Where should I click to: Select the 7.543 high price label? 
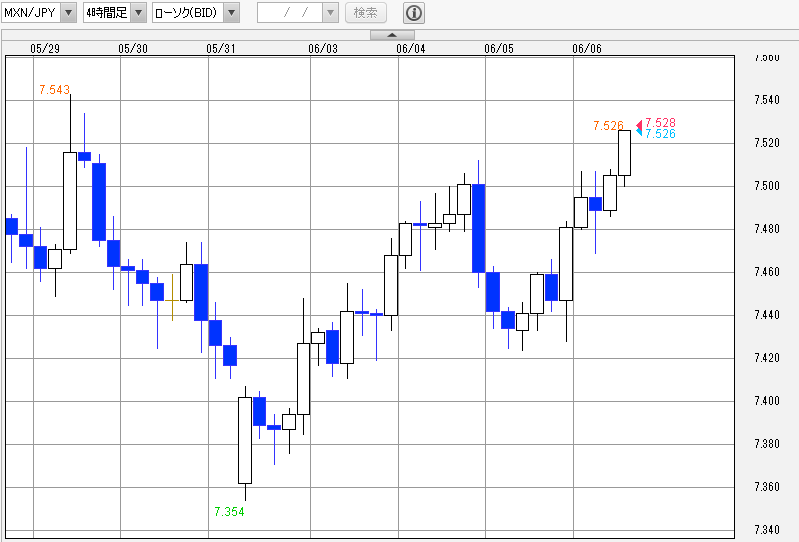(54, 90)
